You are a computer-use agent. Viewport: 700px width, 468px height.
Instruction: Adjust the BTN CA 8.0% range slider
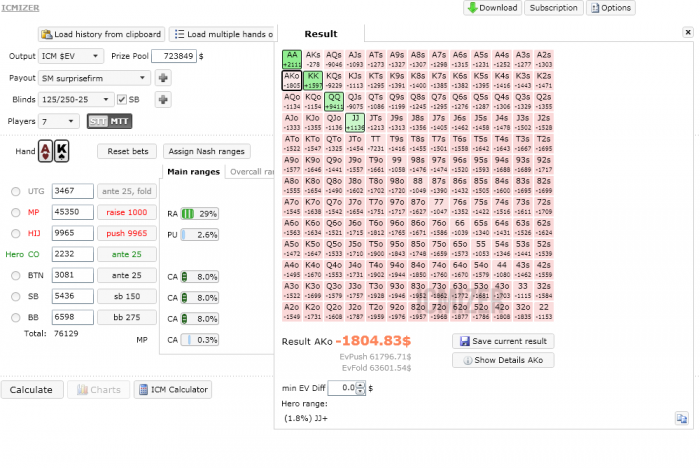click(200, 276)
